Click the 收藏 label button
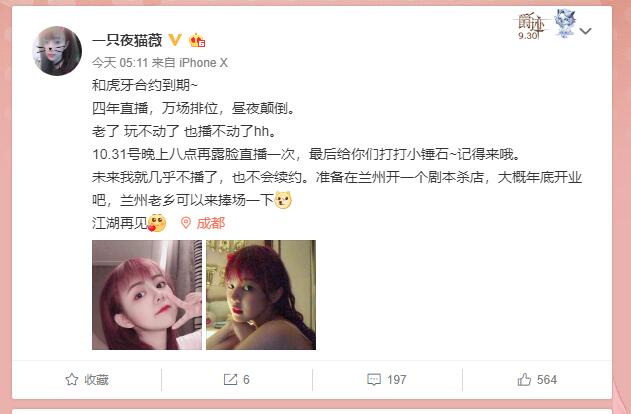Image resolution: width=631 pixels, height=414 pixels. (x=97, y=380)
